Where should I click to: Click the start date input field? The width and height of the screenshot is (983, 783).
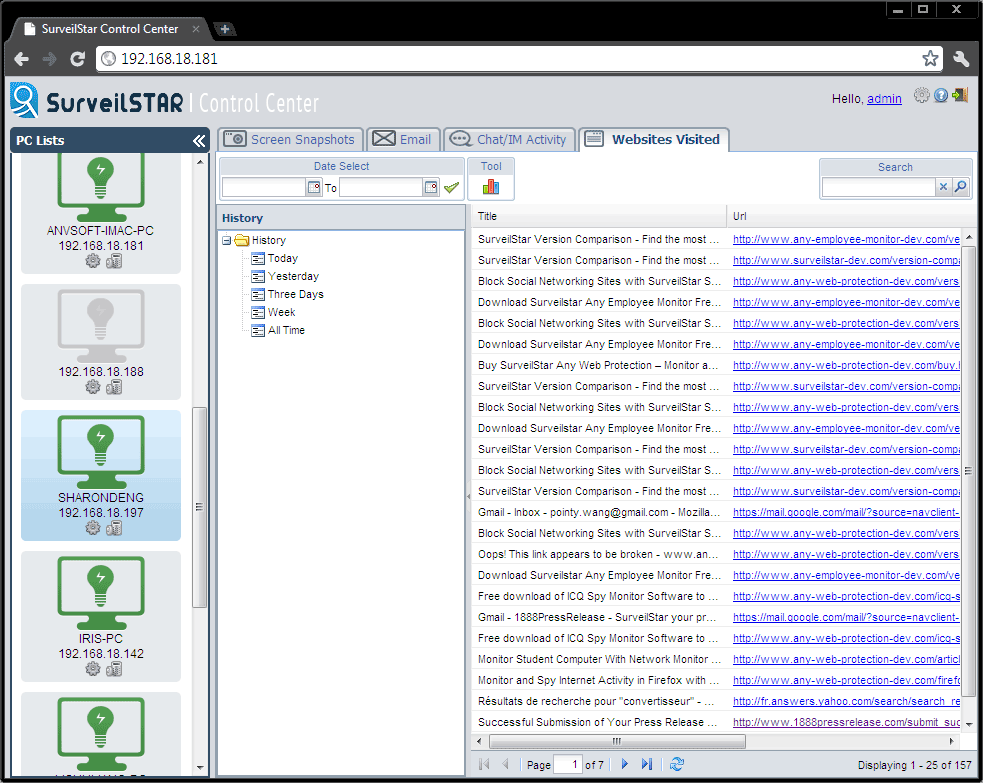[264, 187]
